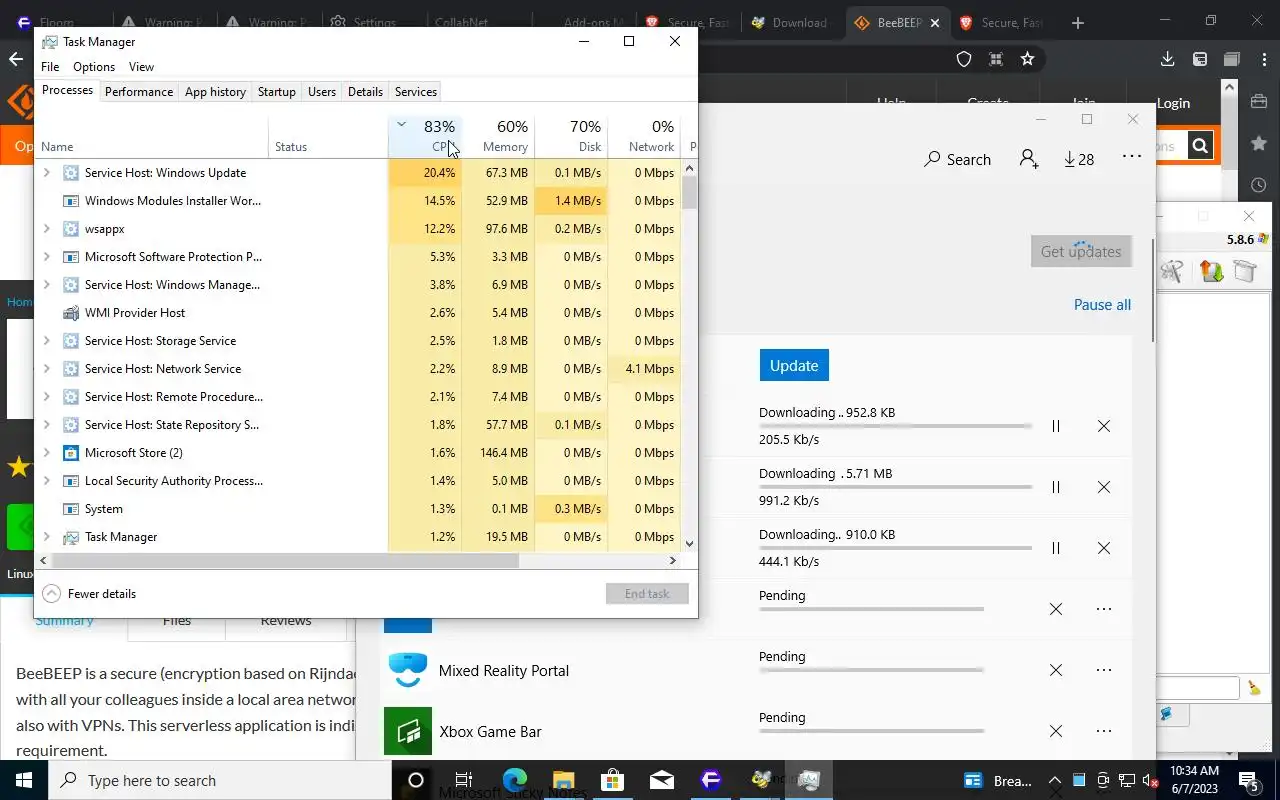Collapse view with Fewer details
This screenshot has width=1280, height=800.
pyautogui.click(x=89, y=594)
